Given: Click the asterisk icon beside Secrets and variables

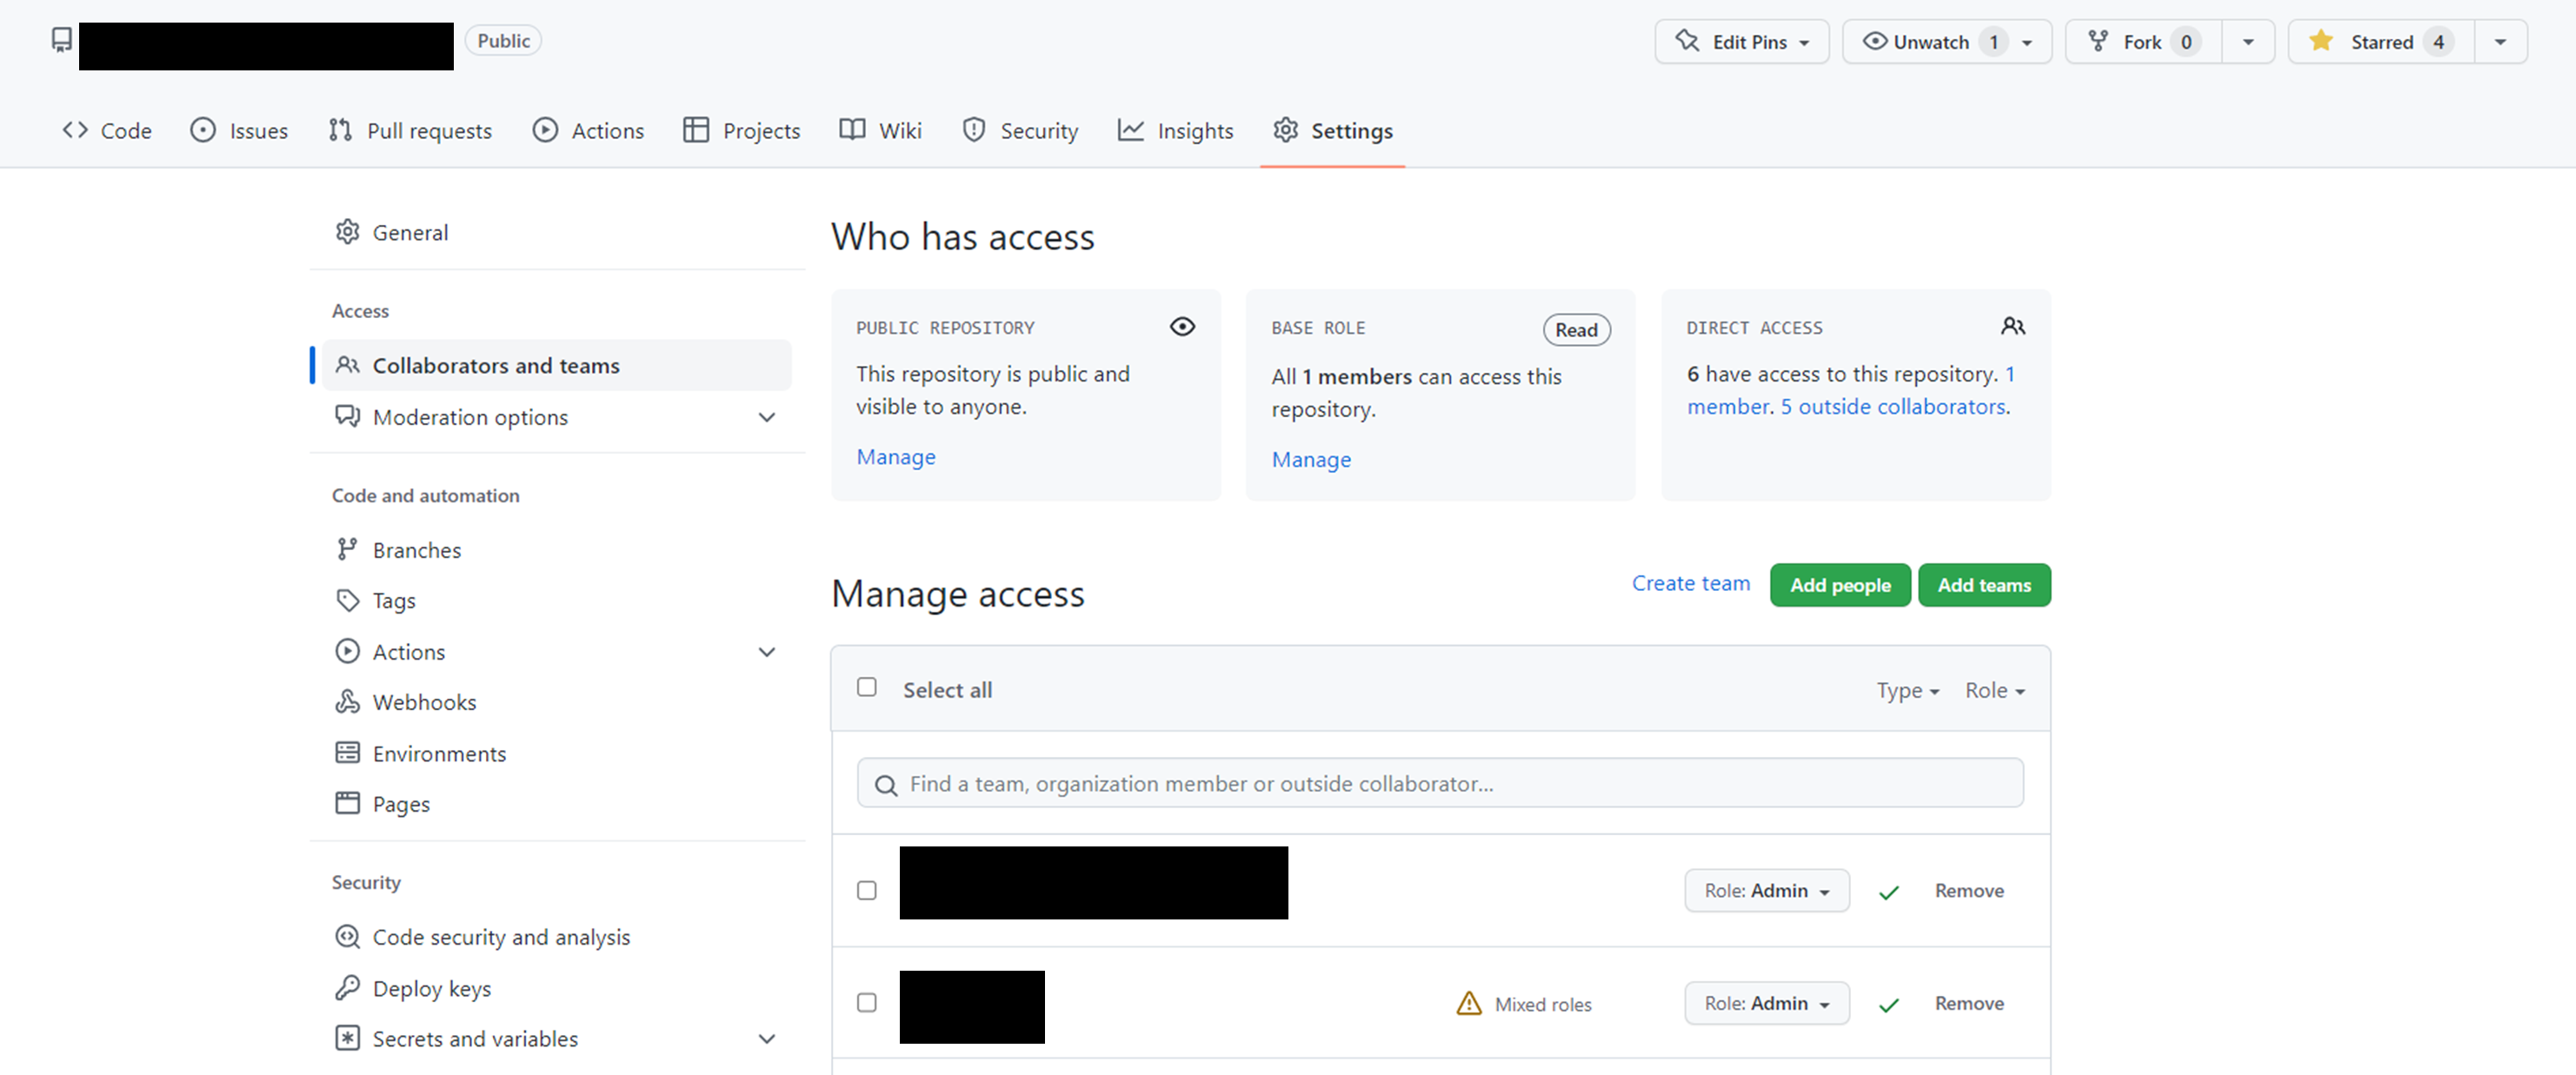Looking at the screenshot, I should click(x=347, y=1038).
